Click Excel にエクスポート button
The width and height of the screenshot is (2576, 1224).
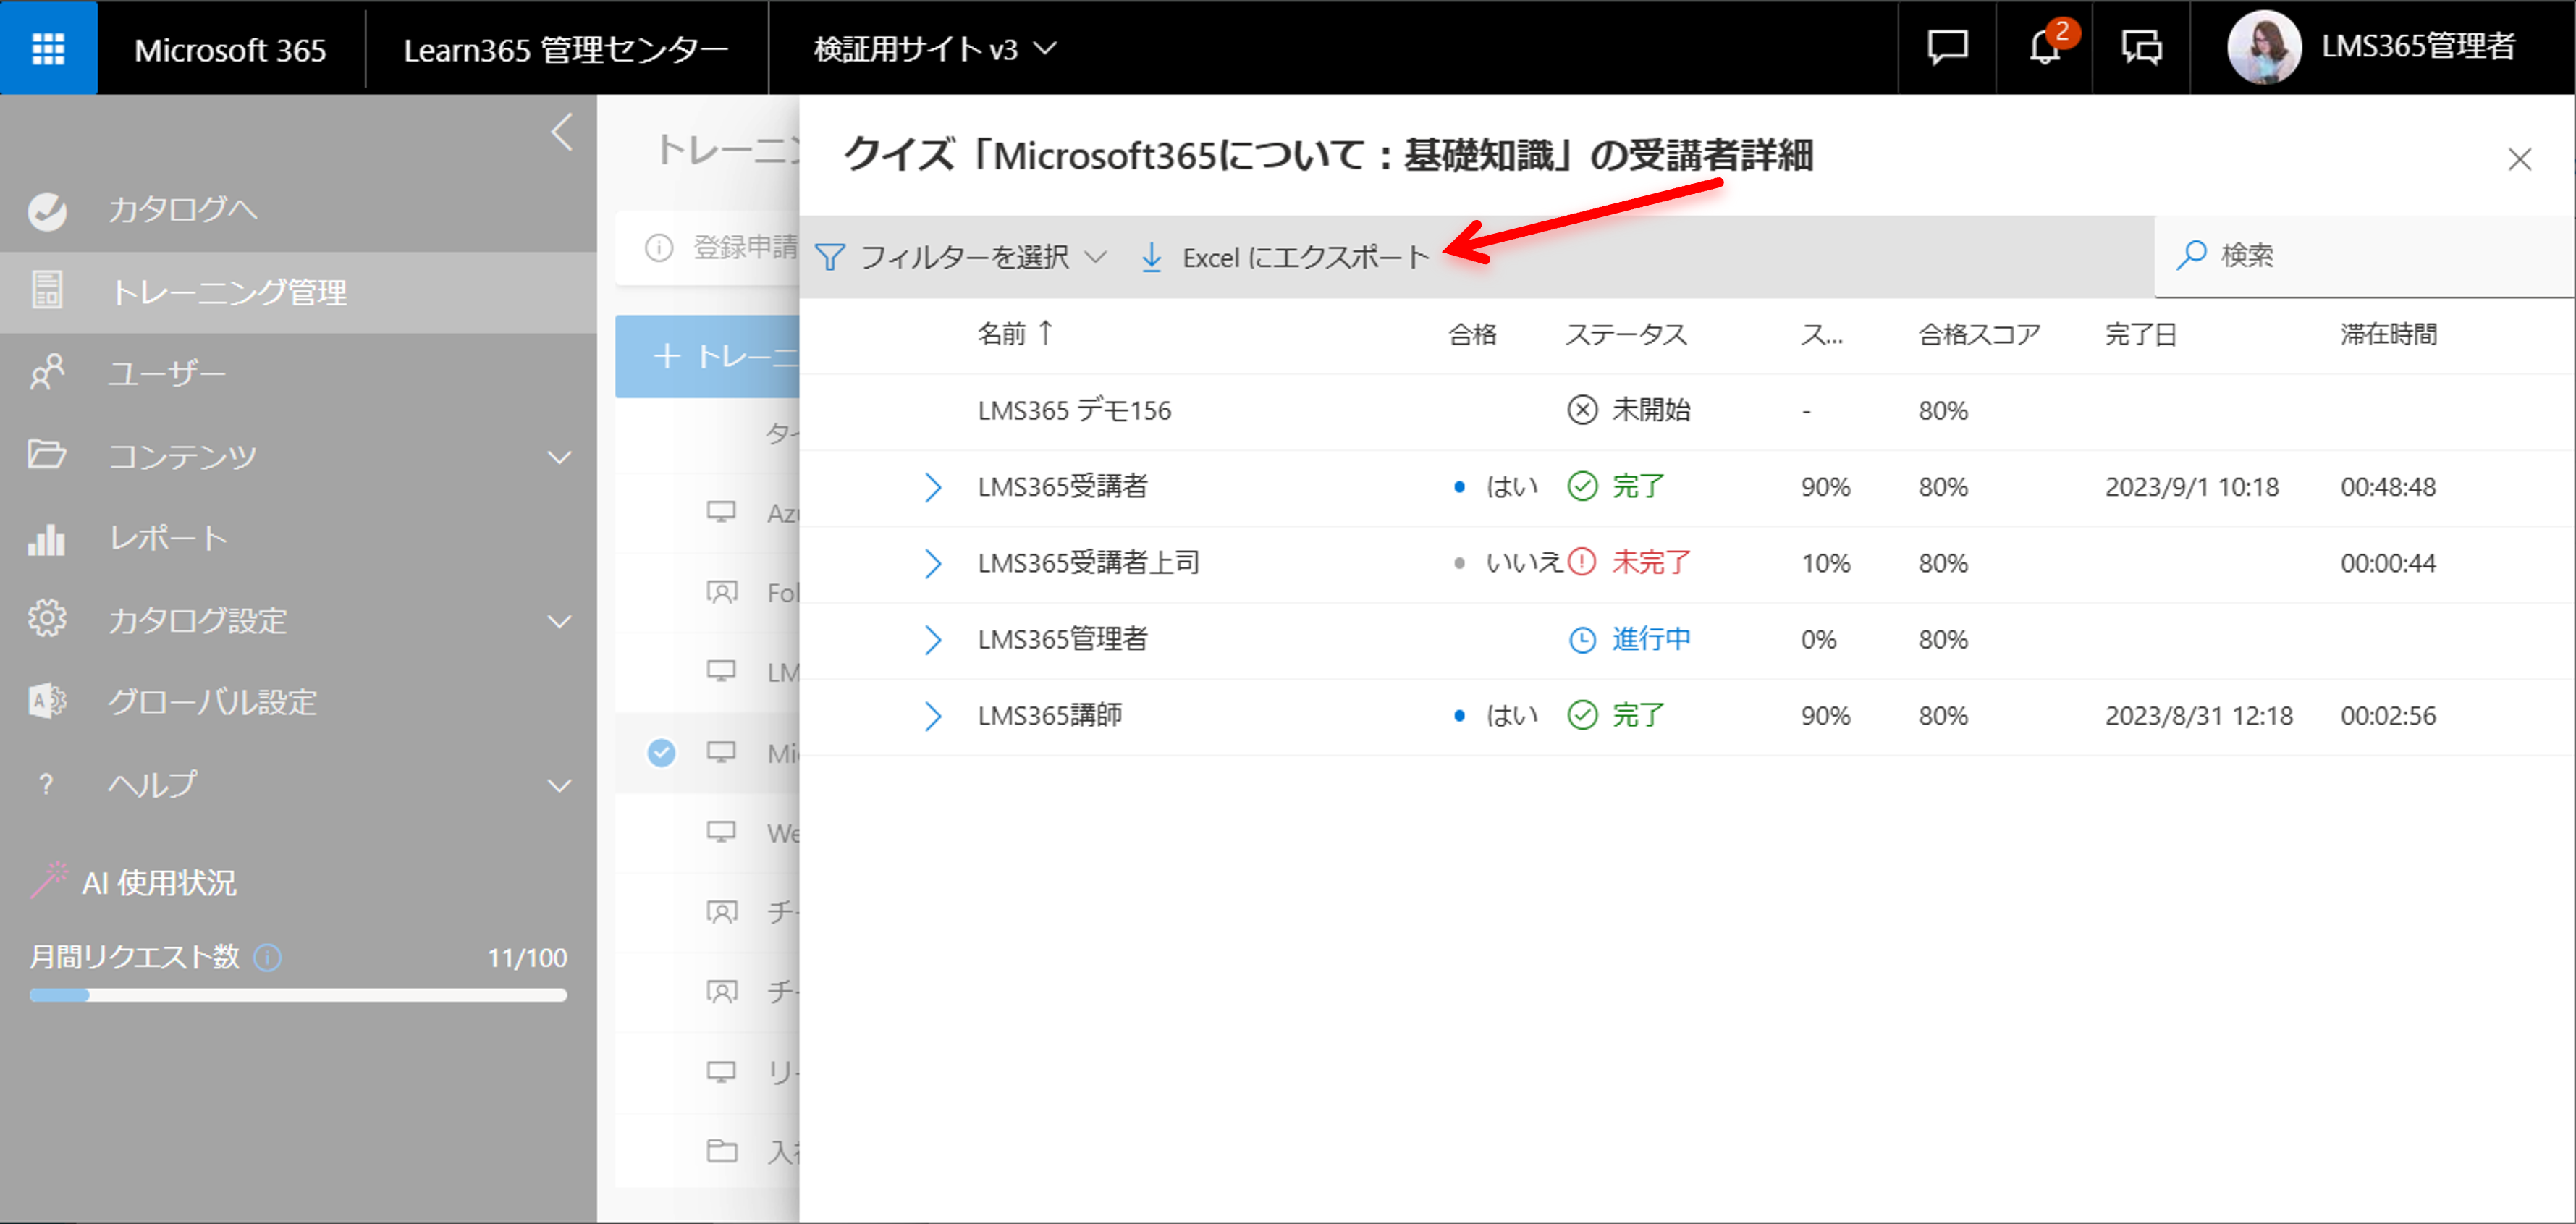tap(1286, 257)
